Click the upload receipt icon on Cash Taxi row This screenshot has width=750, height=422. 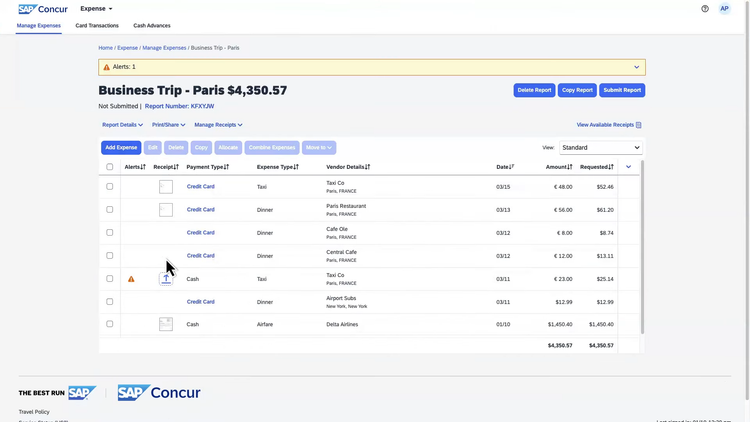tap(166, 278)
